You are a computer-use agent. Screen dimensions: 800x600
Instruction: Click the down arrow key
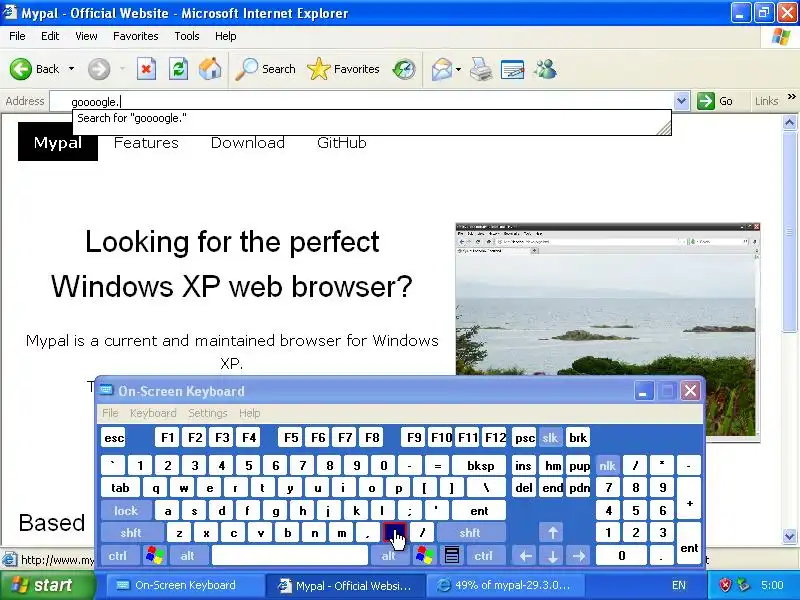coord(552,555)
